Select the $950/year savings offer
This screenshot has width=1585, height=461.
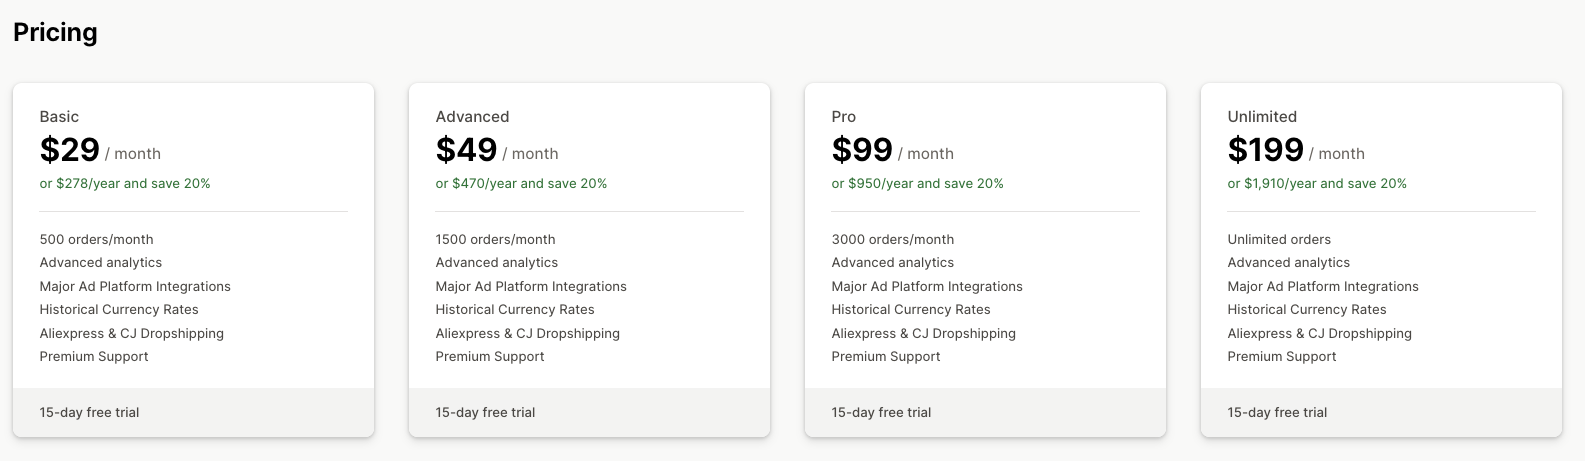917,184
